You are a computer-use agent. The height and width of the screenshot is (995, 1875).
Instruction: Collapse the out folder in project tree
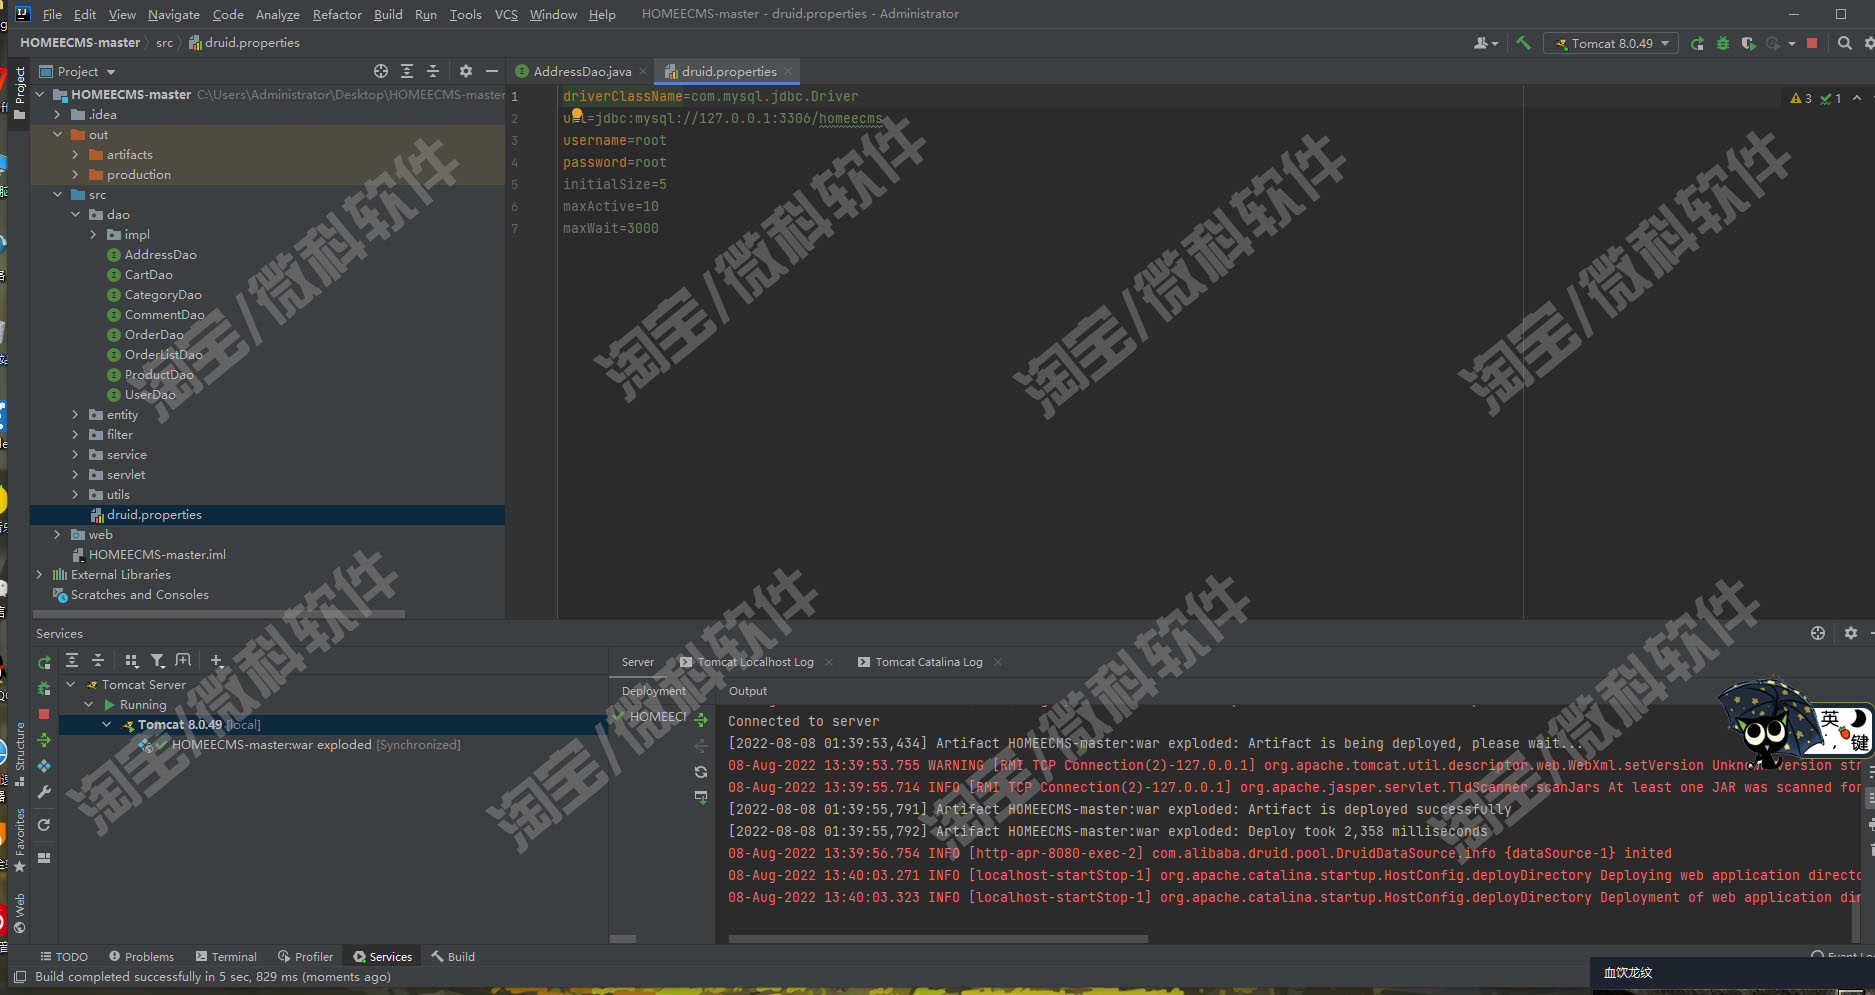[57, 134]
